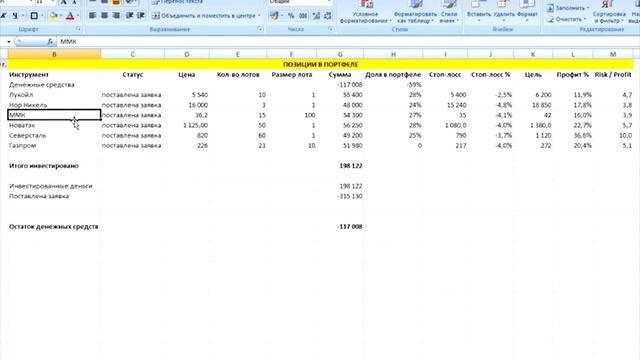640x360 pixels.
Task: Select the Risk / Profit header cell
Action: coord(613,75)
